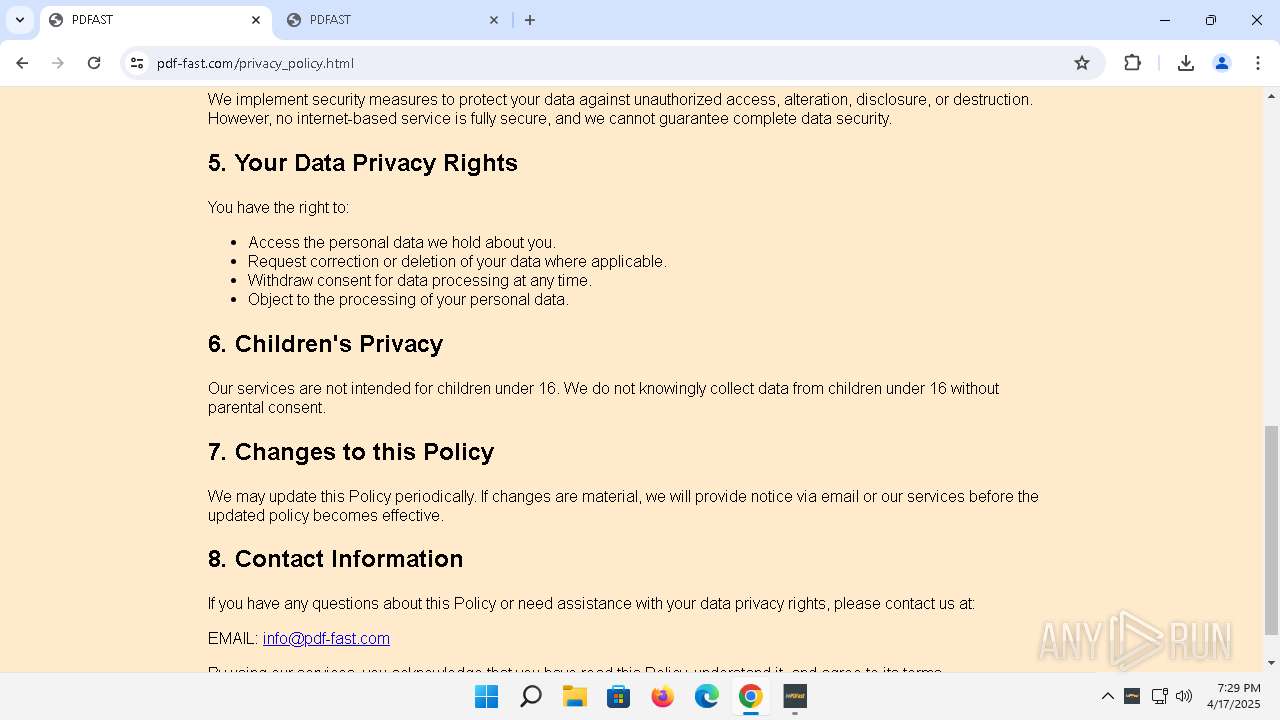
Task: Click heading '8. Contact Information'
Action: (335, 559)
